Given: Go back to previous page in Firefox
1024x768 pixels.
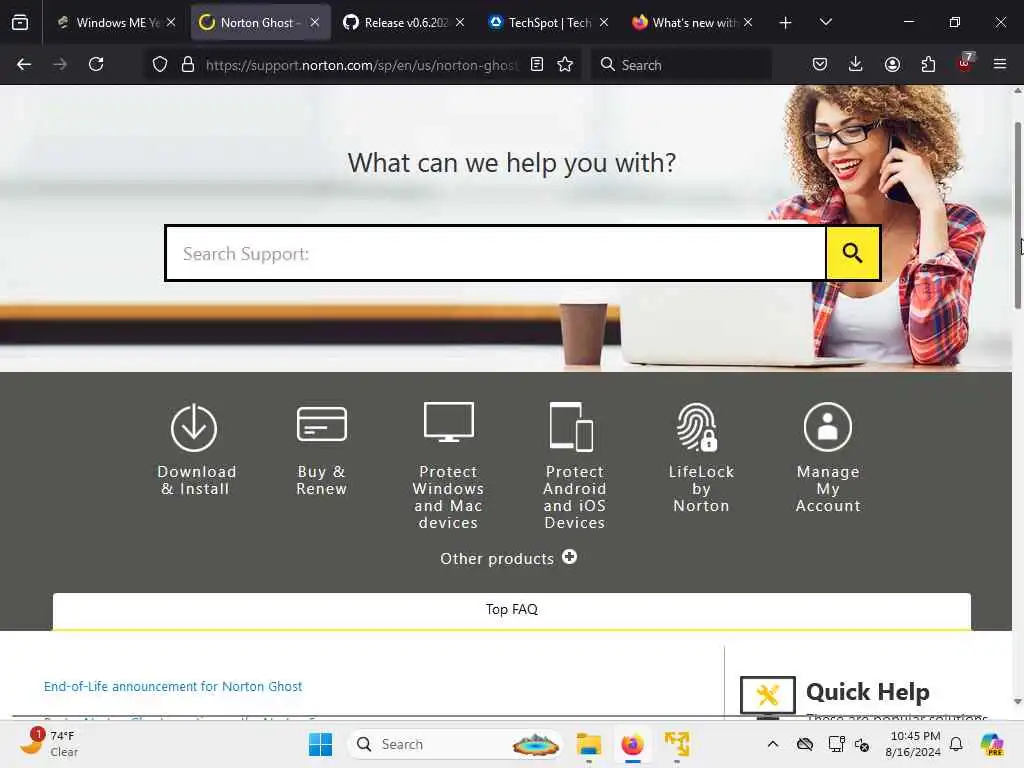Looking at the screenshot, I should click(24, 64).
